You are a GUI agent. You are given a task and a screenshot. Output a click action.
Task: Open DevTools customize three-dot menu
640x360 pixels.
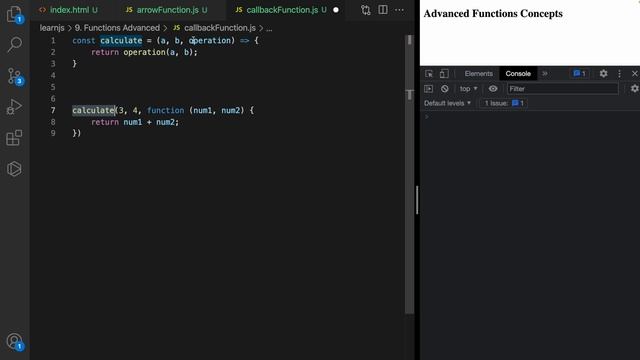[x=620, y=73]
